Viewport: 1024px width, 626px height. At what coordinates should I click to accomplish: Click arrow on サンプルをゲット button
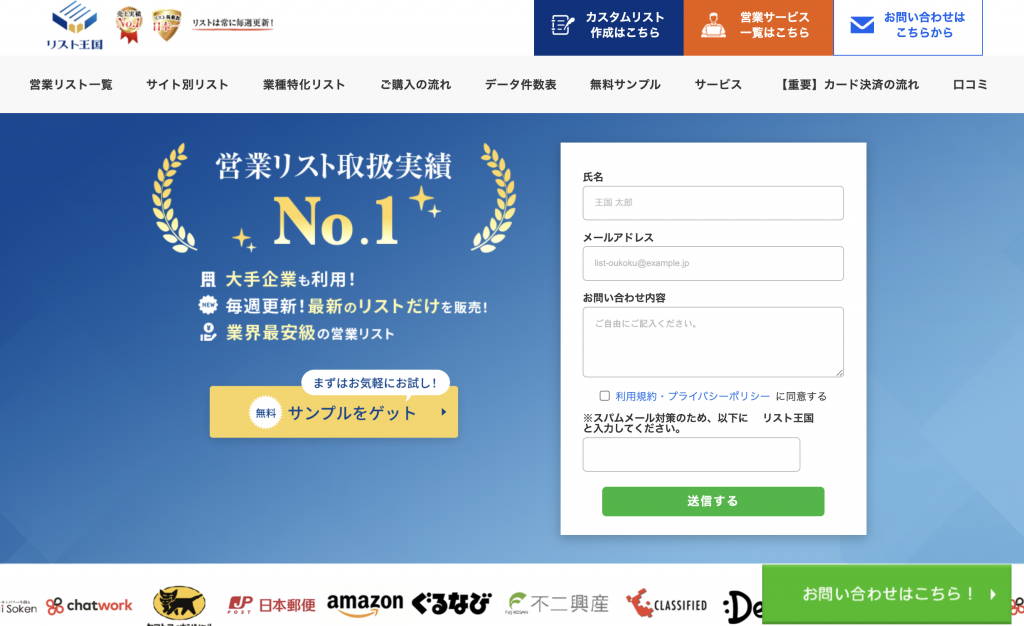pyautogui.click(x=444, y=412)
